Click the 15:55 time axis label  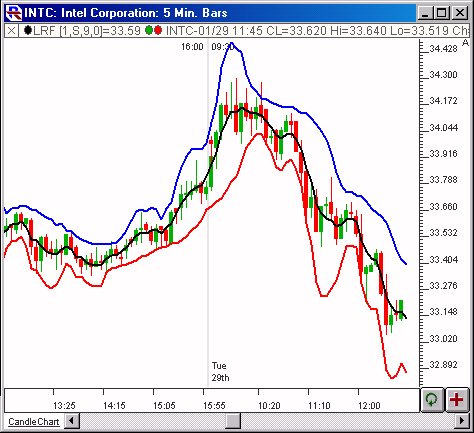point(214,406)
